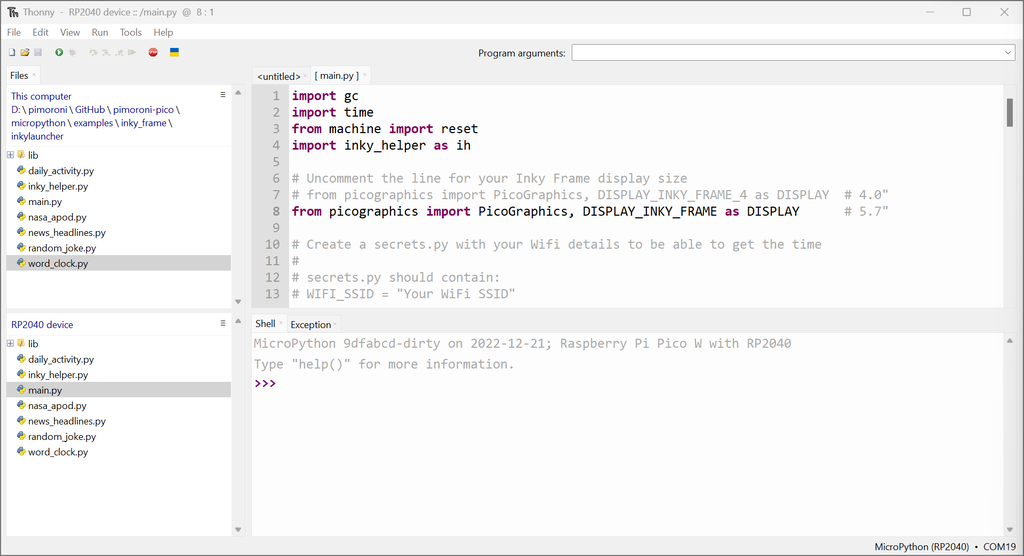Open the Tools menu
The width and height of the screenshot is (1024, 556).
pos(131,32)
